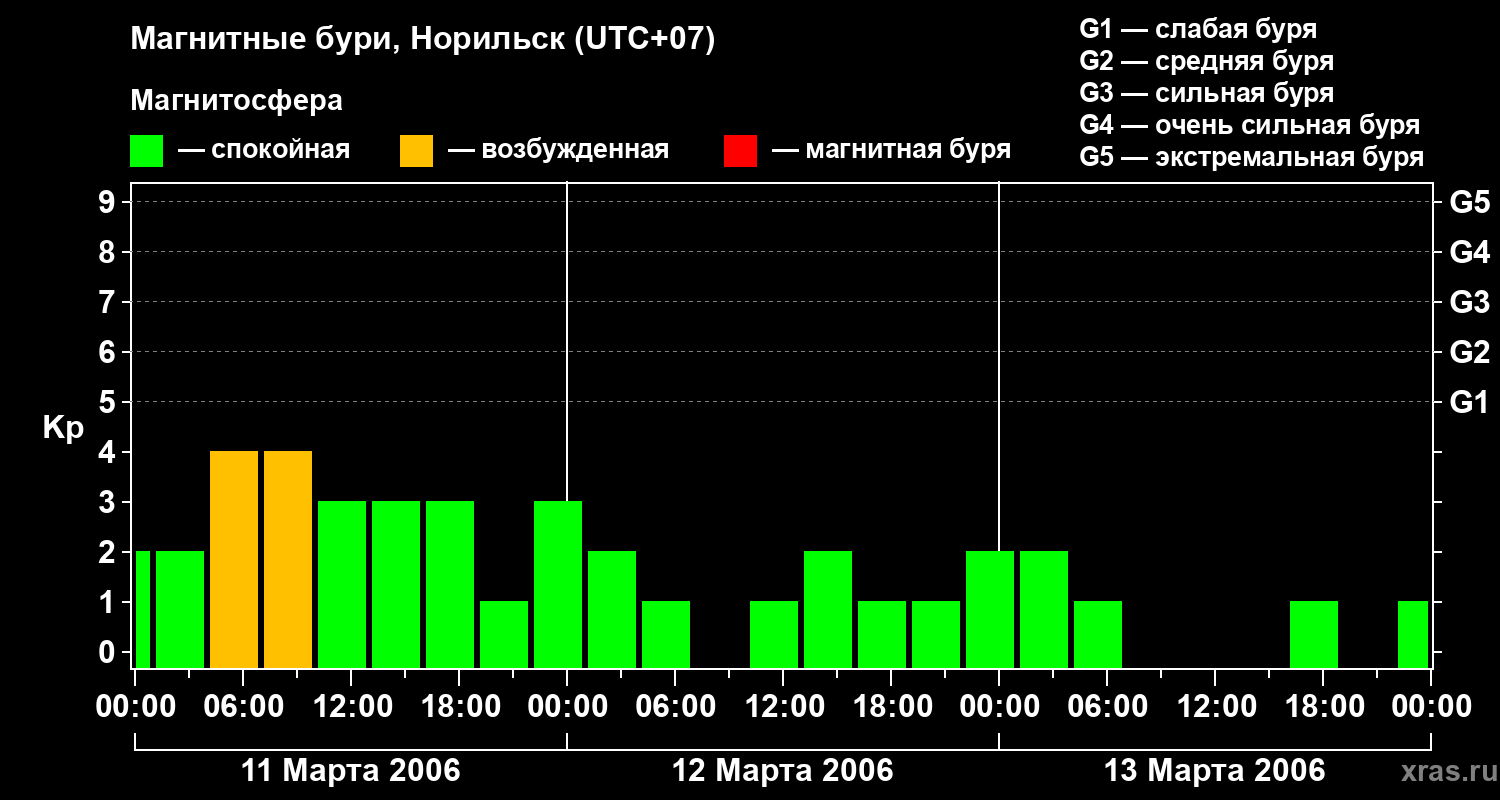The height and width of the screenshot is (800, 1500).
Task: Click the '11 Марта 2006' date label
Action: click(351, 771)
